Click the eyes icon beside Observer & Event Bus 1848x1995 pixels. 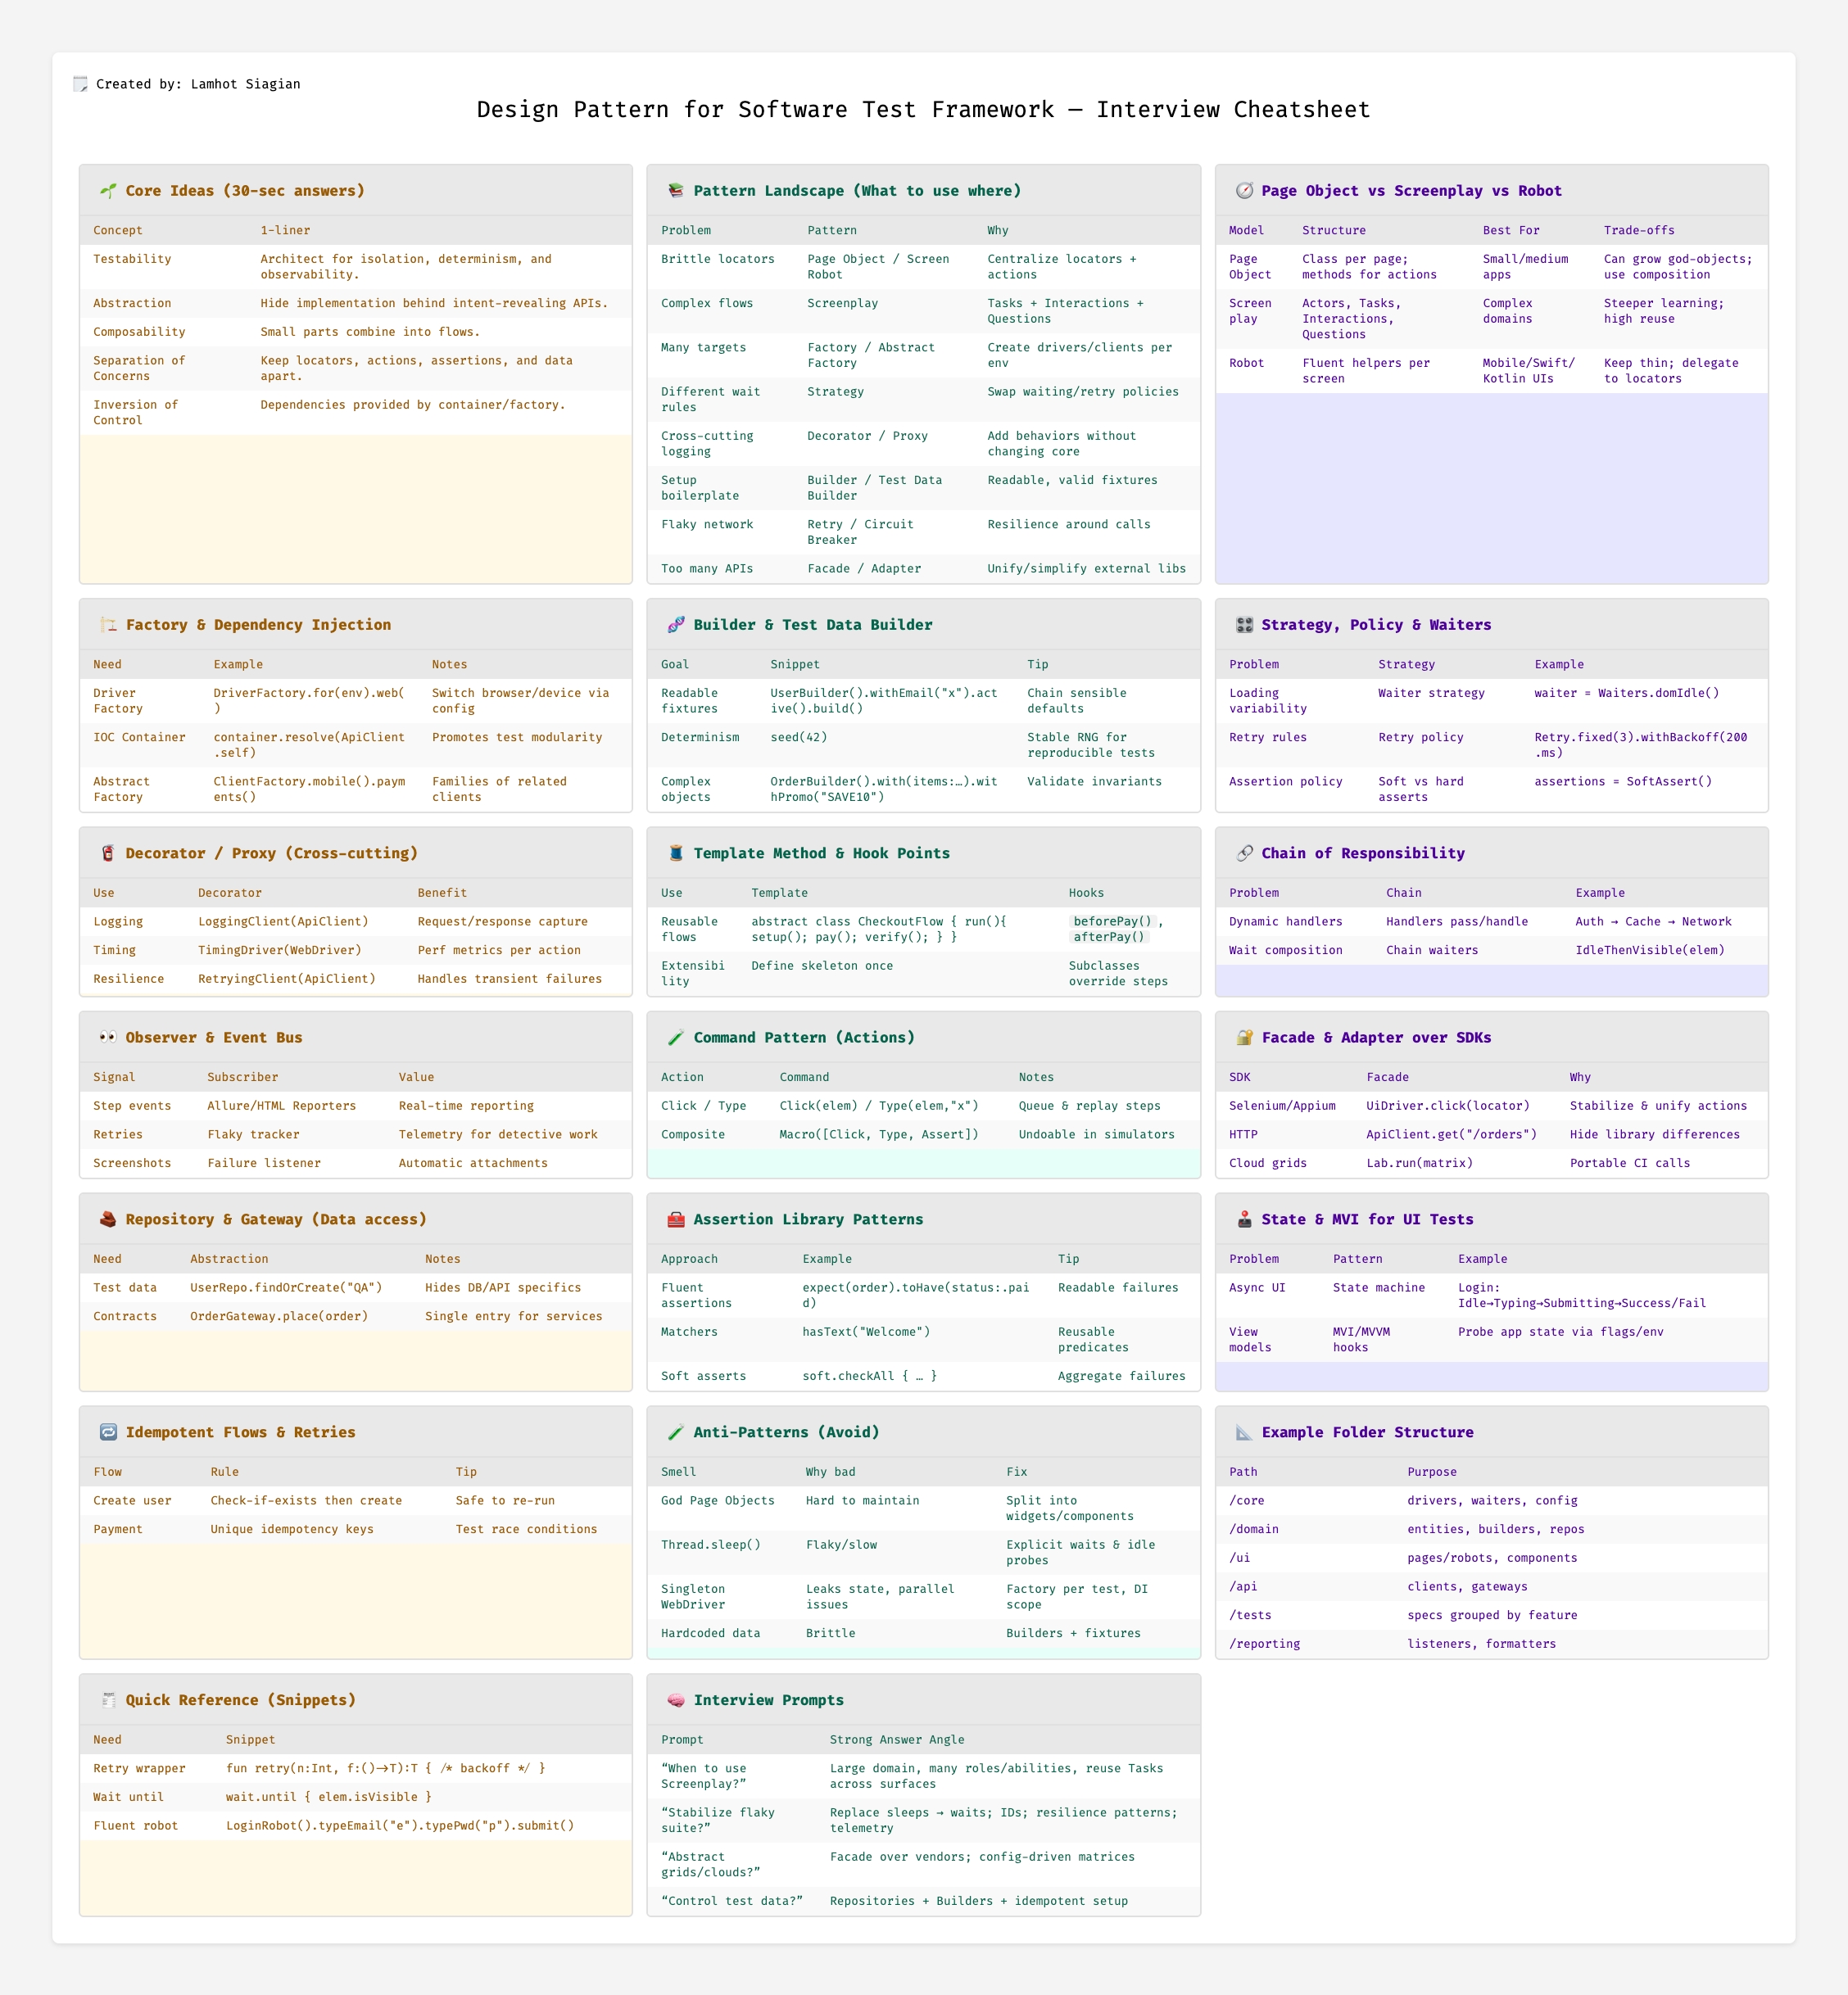(108, 1038)
